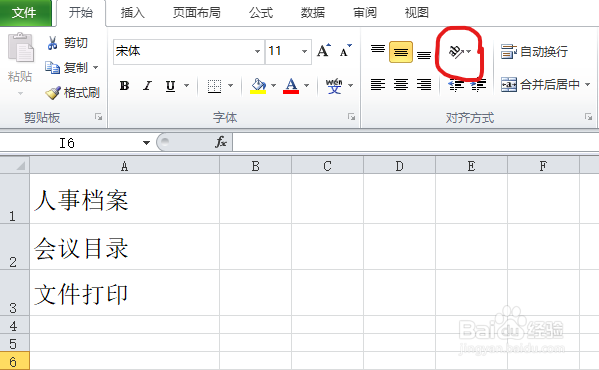Screen dimensions: 599x370
Task: Increase font size with large A
Action: tap(324, 50)
